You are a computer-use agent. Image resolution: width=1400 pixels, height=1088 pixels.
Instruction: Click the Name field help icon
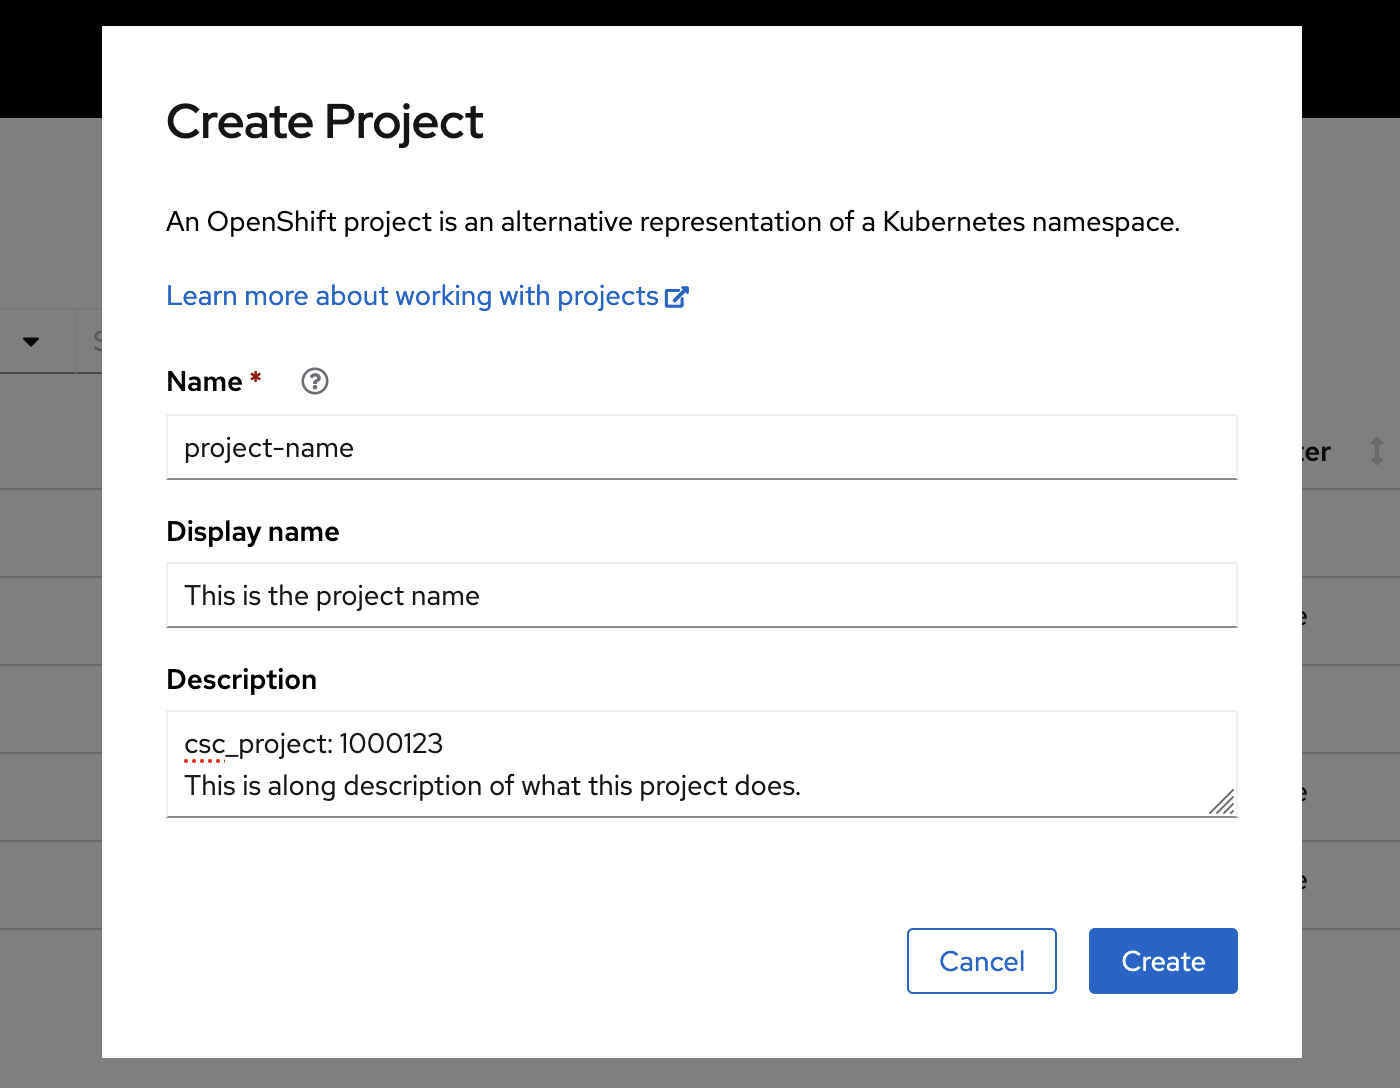[x=315, y=381]
